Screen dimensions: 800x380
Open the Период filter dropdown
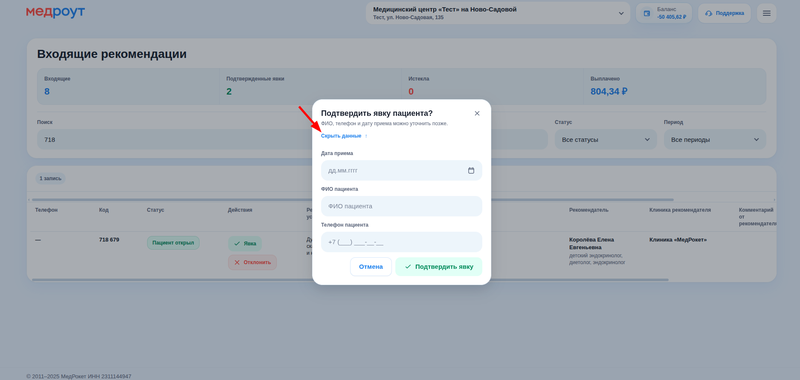click(x=715, y=139)
